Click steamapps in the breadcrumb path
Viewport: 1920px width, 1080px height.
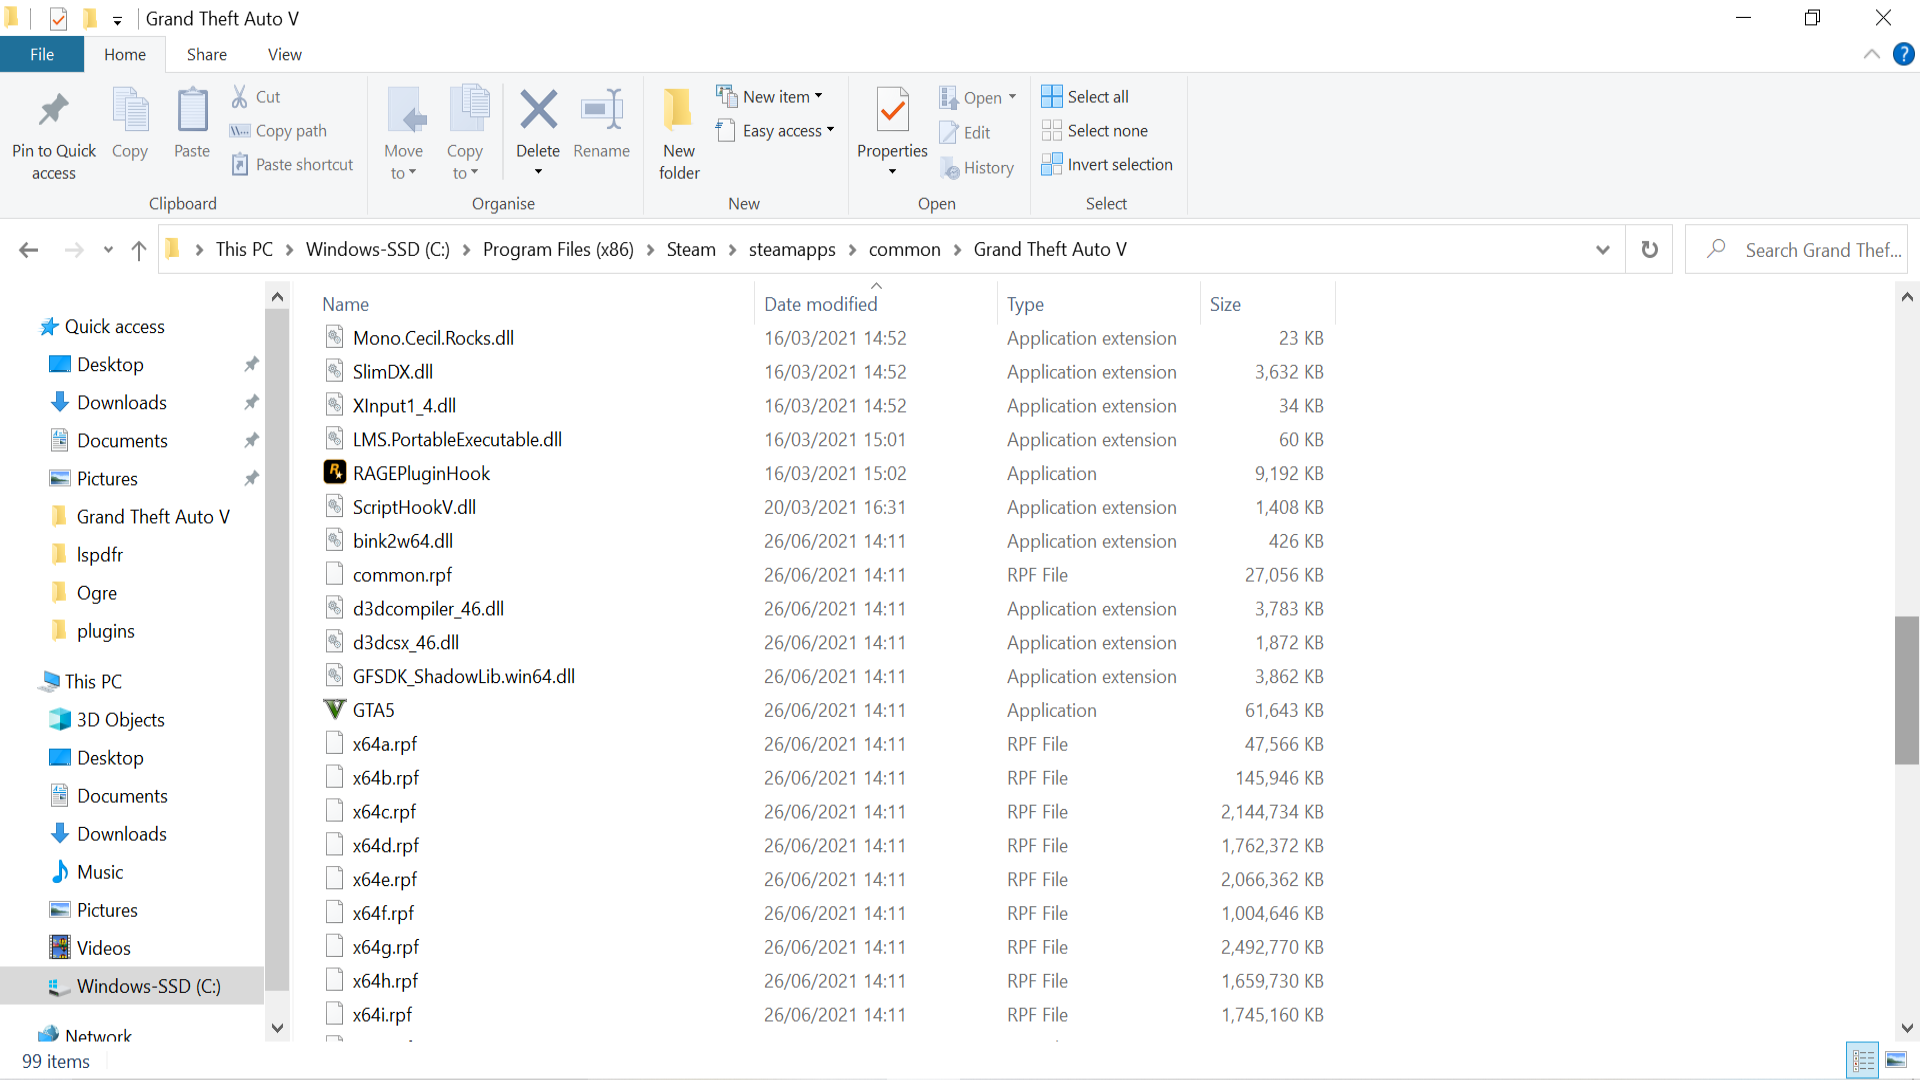[791, 250]
